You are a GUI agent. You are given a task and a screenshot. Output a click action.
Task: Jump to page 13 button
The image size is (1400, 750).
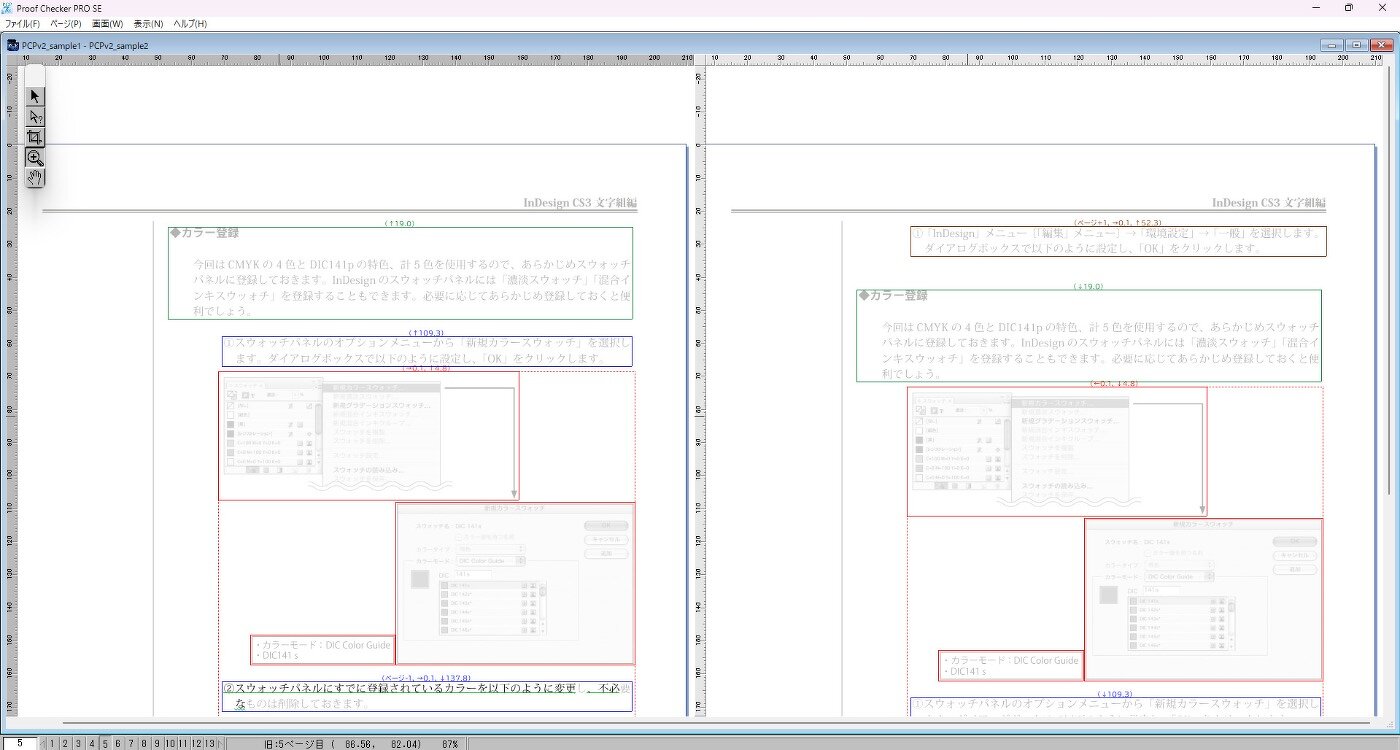(209, 743)
